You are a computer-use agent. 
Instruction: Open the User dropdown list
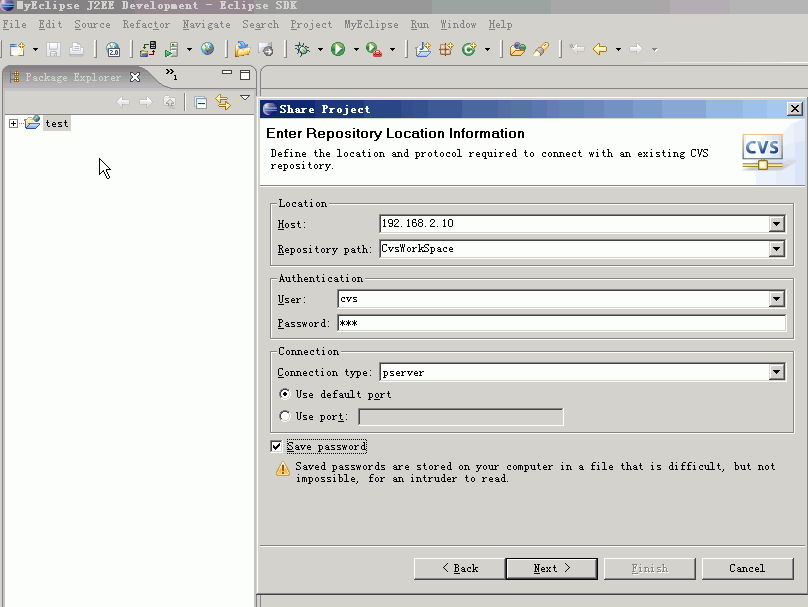point(777,299)
